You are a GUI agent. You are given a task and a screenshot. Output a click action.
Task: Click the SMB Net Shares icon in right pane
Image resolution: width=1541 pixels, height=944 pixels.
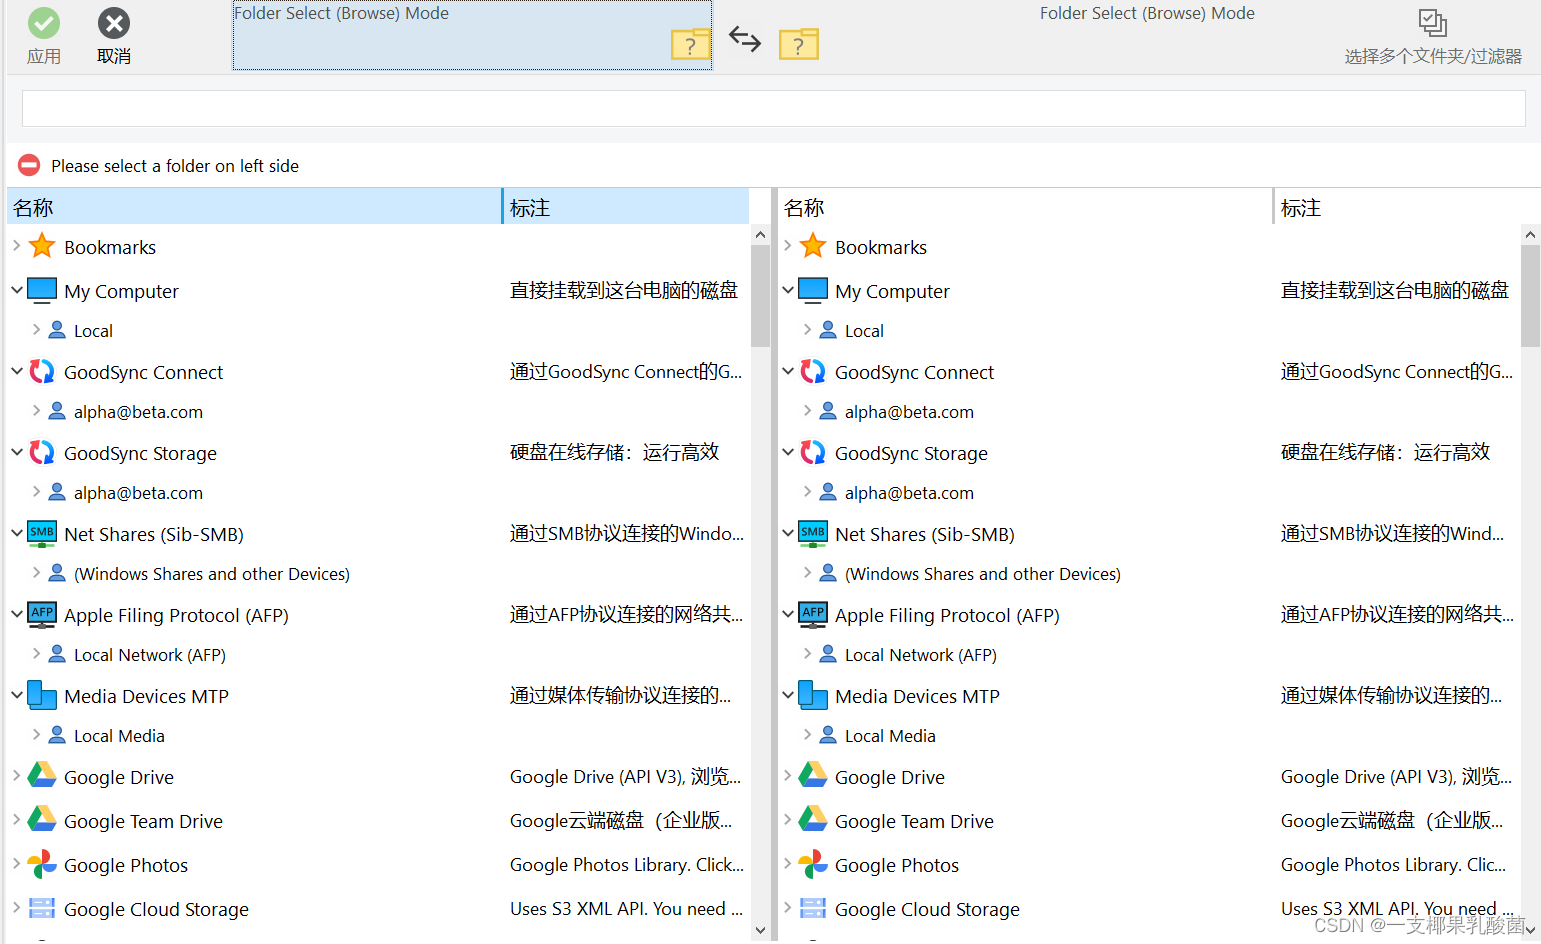pos(813,534)
